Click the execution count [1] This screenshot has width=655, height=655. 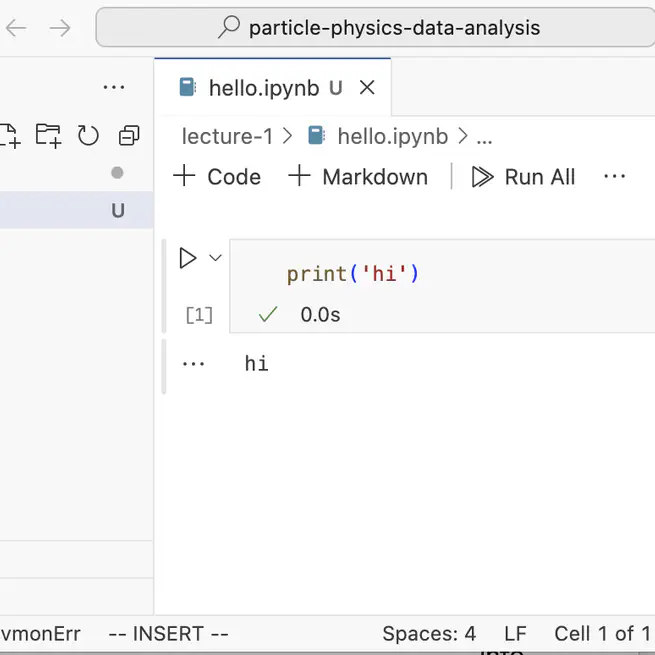(199, 315)
